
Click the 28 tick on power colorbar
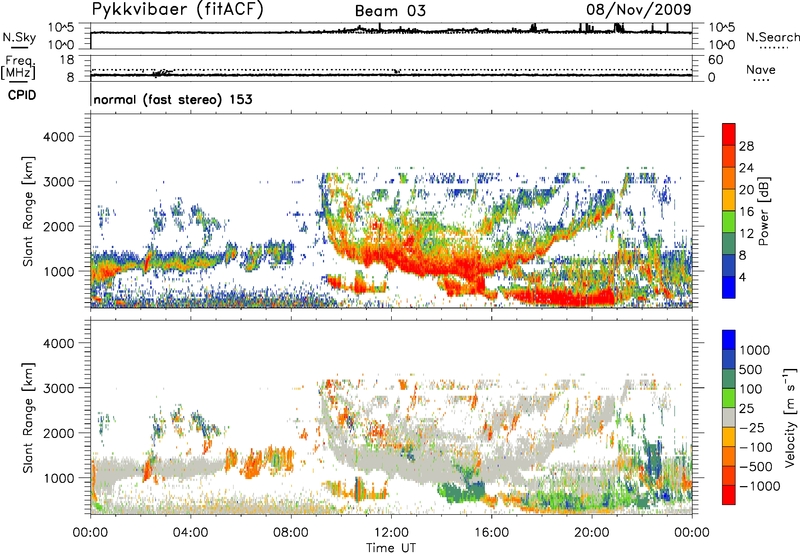pos(746,146)
